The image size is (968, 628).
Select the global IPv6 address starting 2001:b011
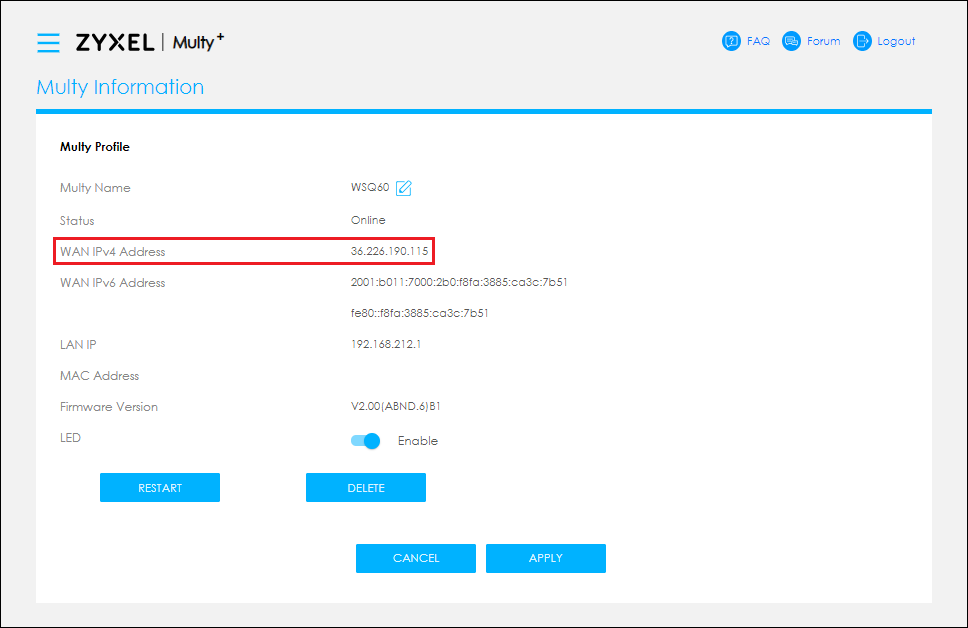point(459,282)
